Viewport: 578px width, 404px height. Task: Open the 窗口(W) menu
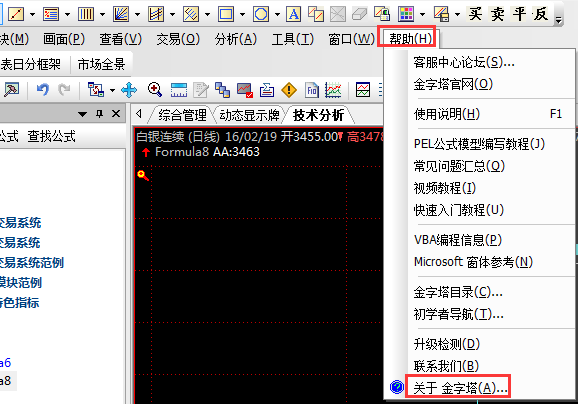(351, 39)
